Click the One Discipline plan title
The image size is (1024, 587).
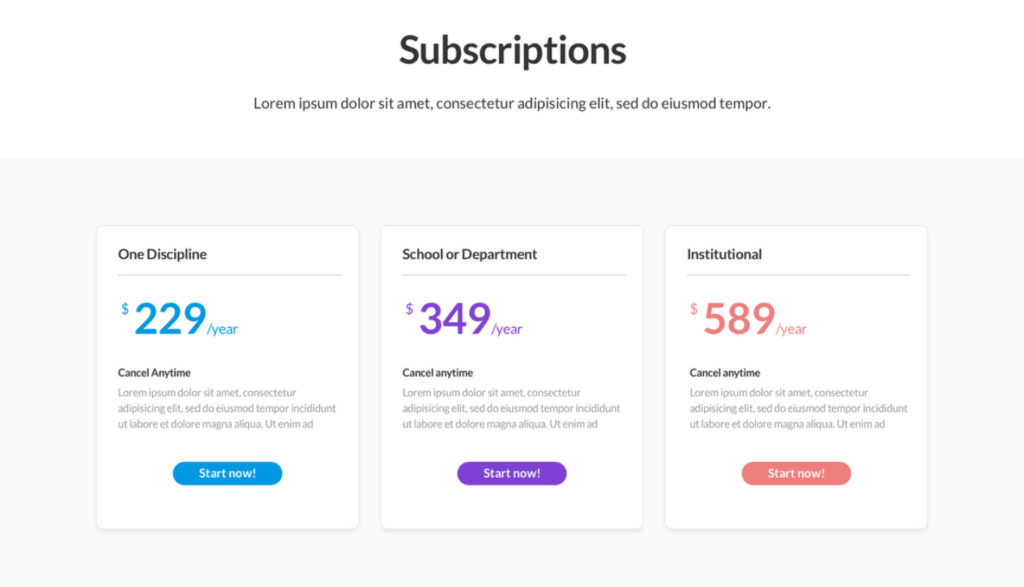point(162,254)
